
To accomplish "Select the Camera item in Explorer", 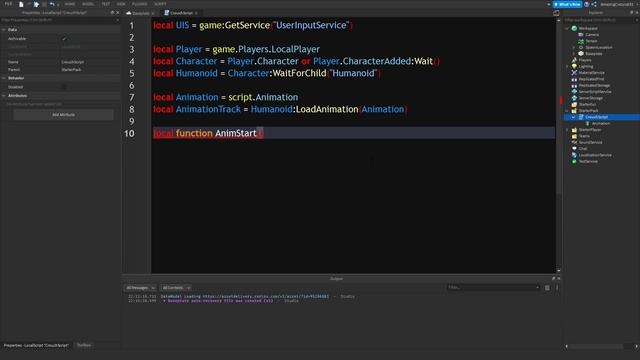I will [x=591, y=35].
